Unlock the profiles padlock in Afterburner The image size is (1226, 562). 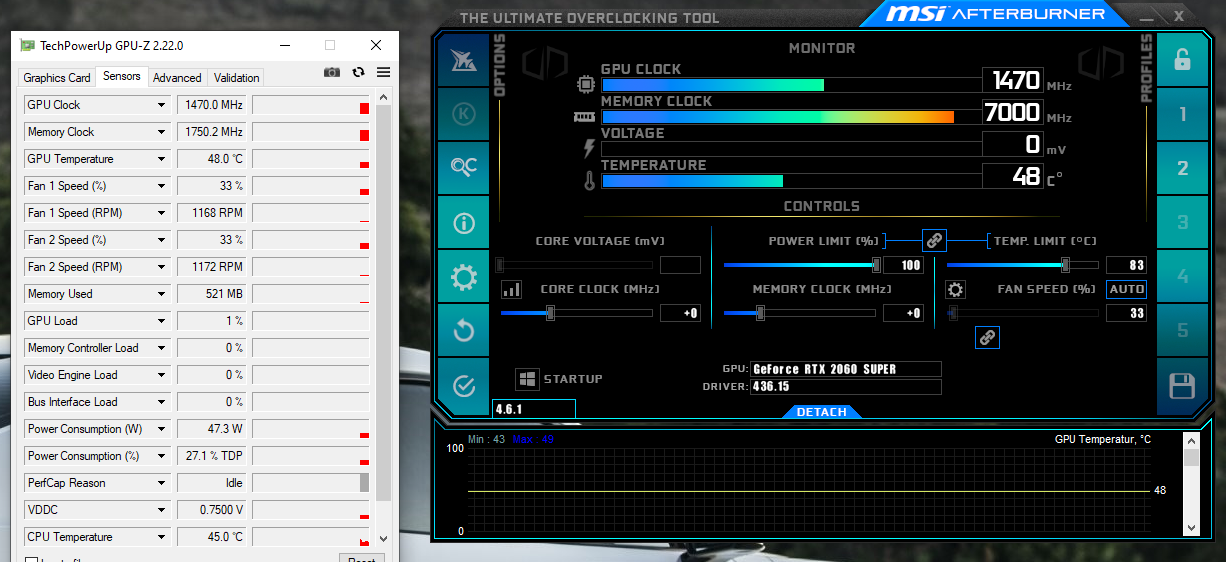[1182, 60]
